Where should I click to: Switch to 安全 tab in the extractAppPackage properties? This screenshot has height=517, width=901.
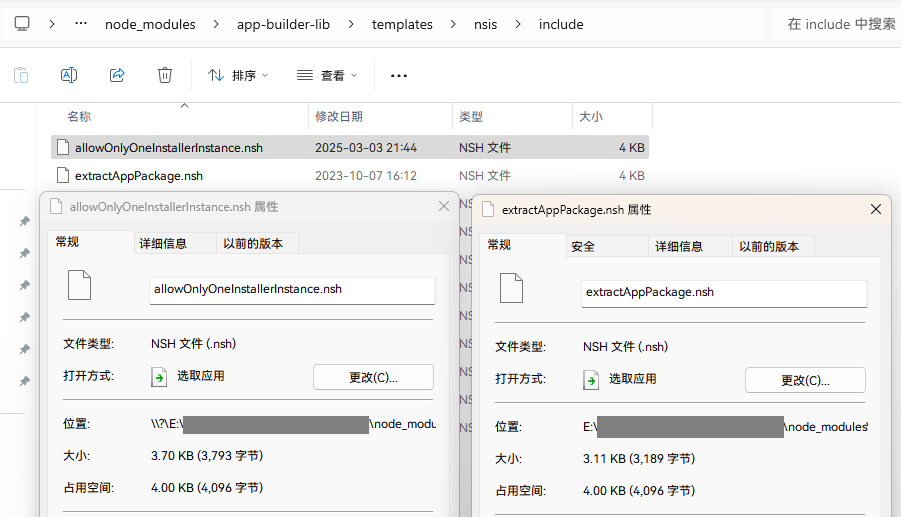click(583, 246)
